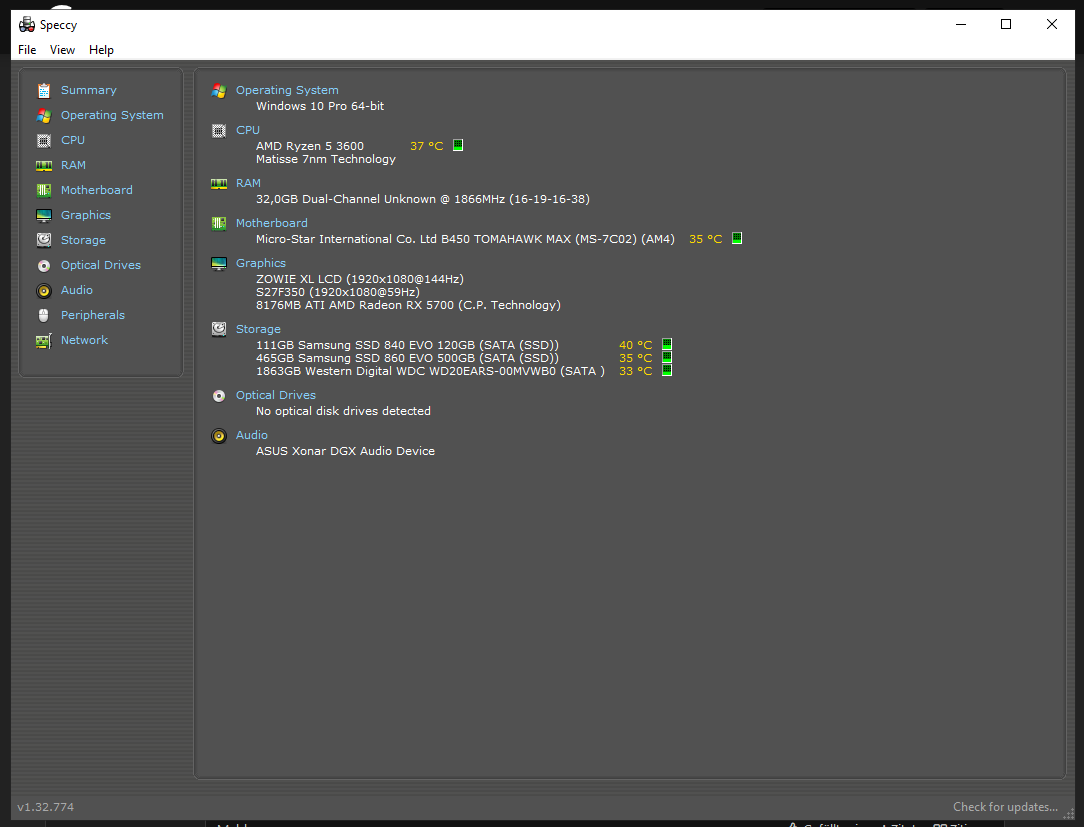Show the Graphics section from sidebar
This screenshot has width=1084, height=827.
point(86,215)
